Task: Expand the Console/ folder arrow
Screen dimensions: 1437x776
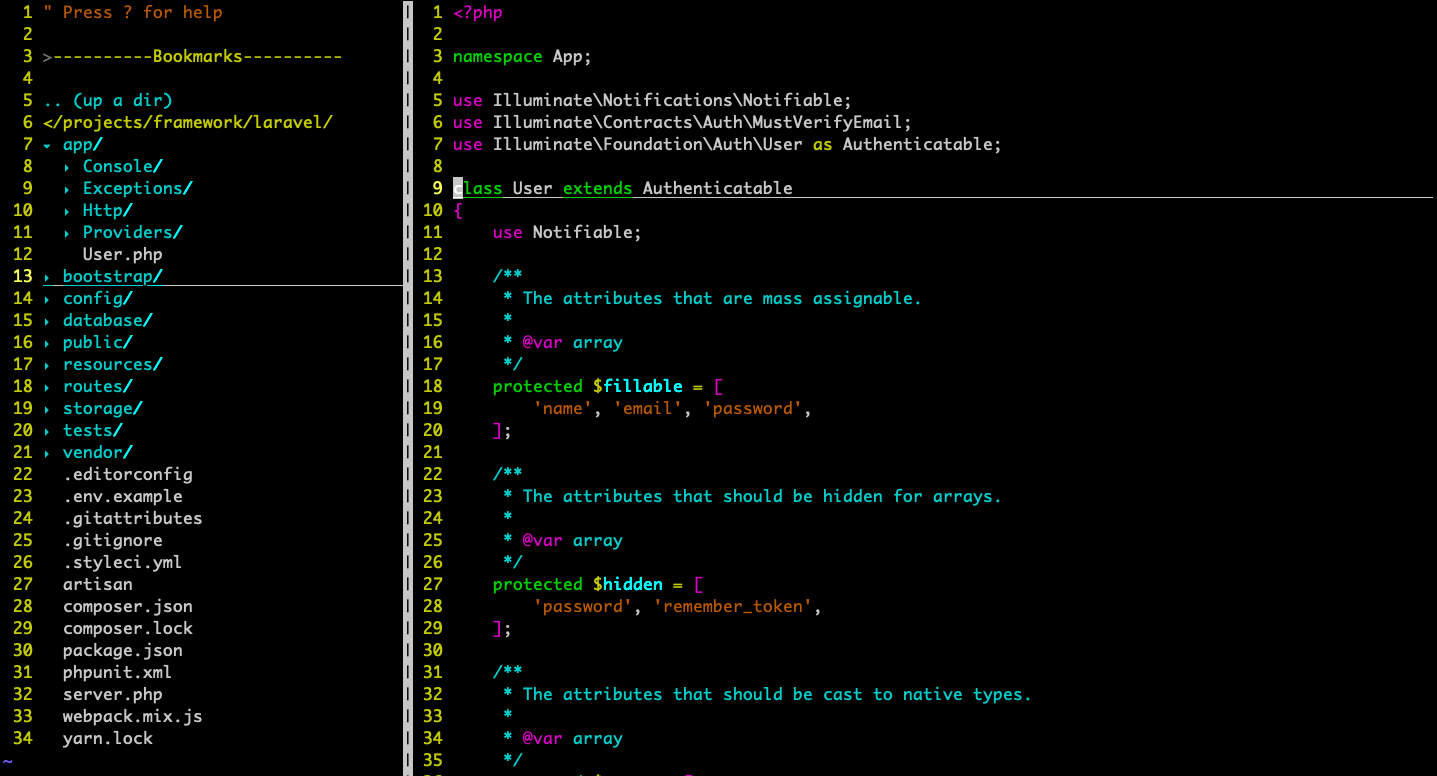Action: coord(67,167)
